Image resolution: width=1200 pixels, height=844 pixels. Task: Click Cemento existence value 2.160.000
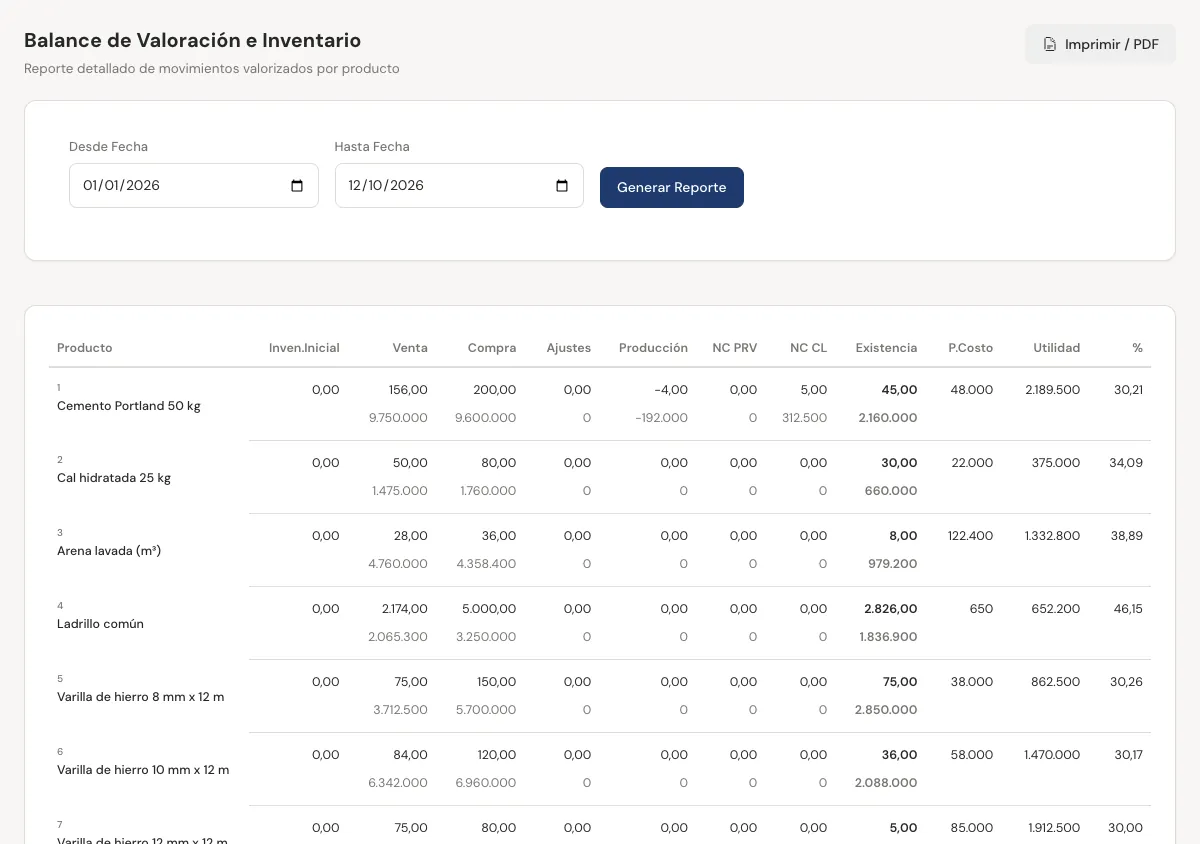888,418
